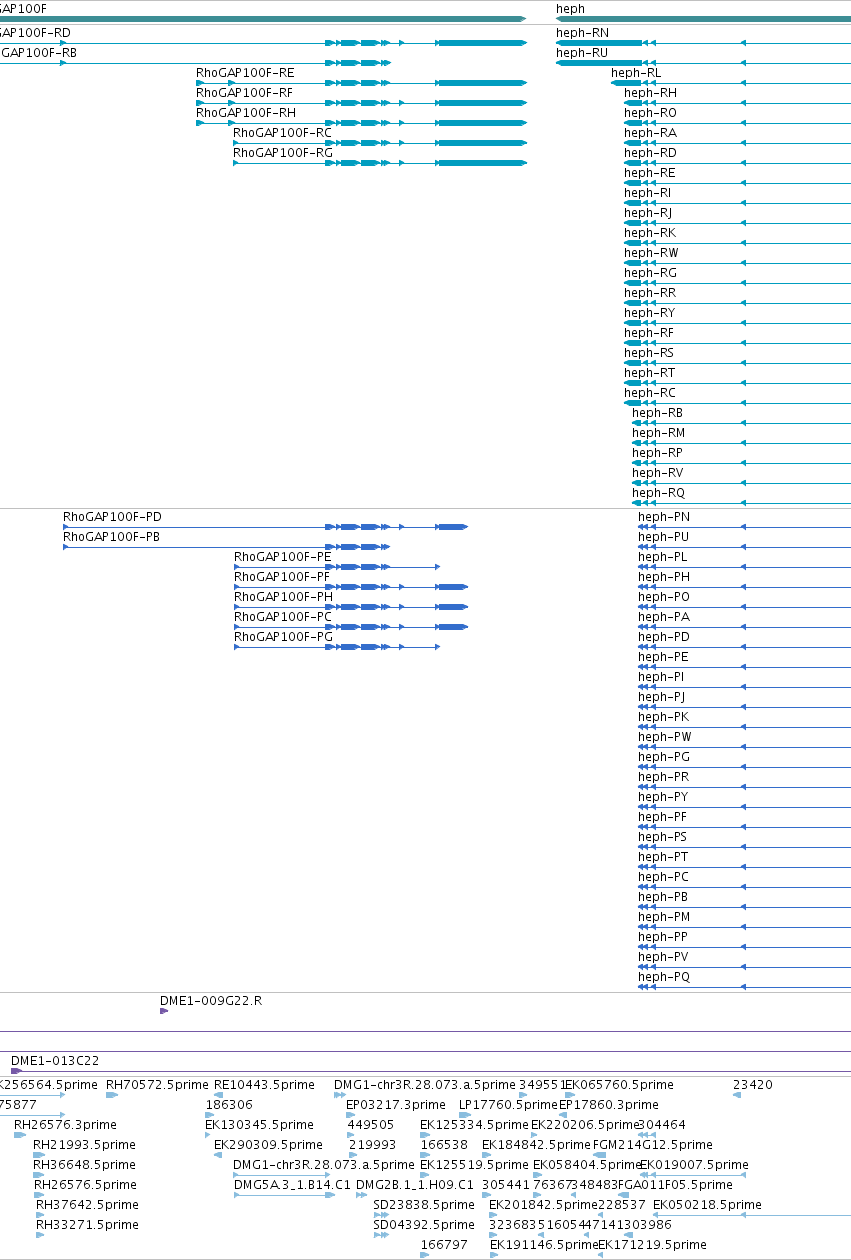Select cDNA EK191146.5prime
The width and height of the screenshot is (851, 1260).
tap(543, 1245)
